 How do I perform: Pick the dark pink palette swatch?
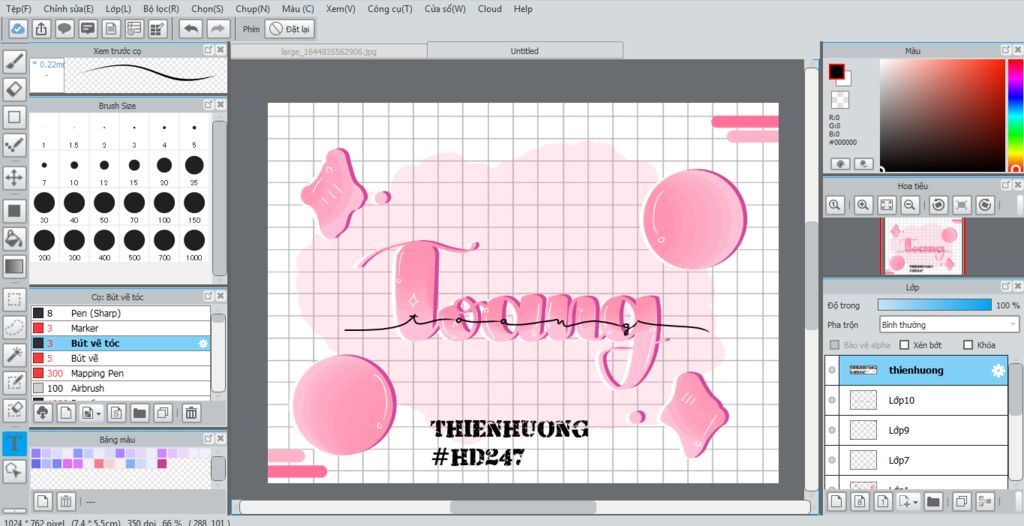[162, 463]
